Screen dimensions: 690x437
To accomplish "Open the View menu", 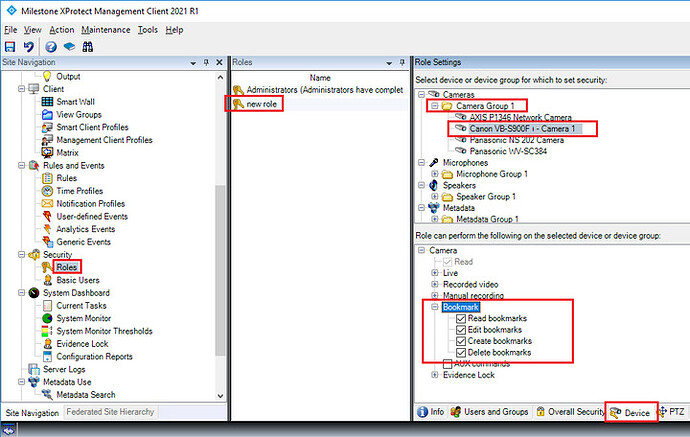I will [x=33, y=30].
